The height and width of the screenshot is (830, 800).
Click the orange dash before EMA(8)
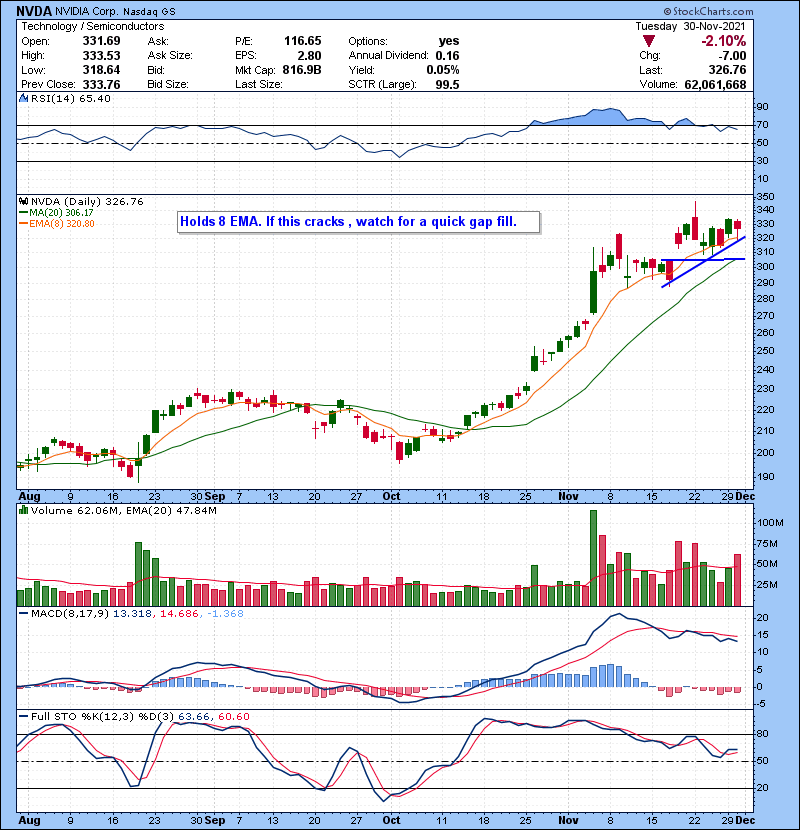point(23,223)
